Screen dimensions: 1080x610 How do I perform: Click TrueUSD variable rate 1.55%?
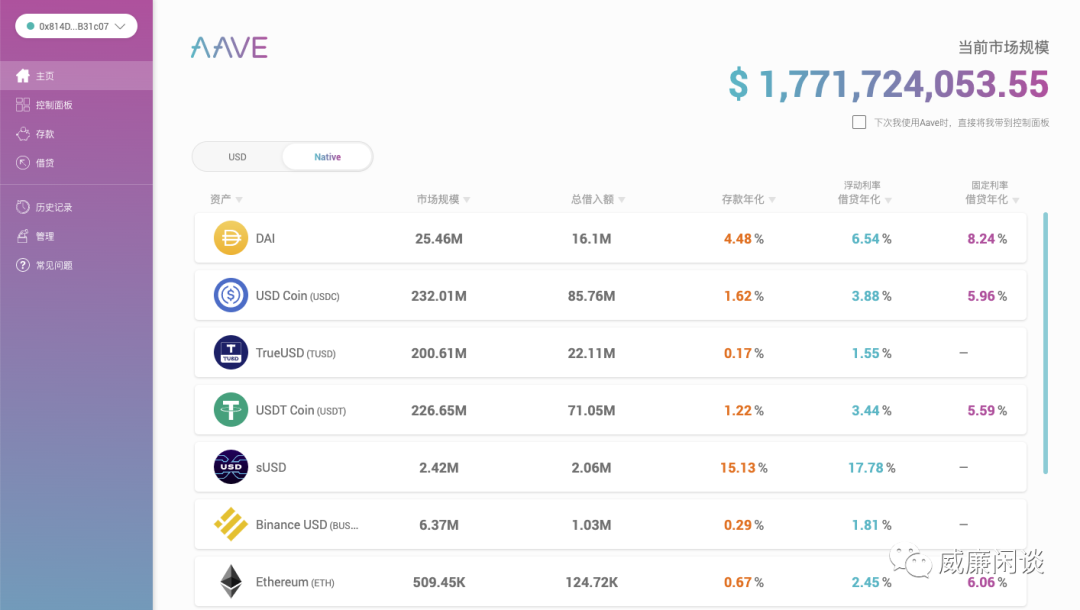tap(871, 353)
